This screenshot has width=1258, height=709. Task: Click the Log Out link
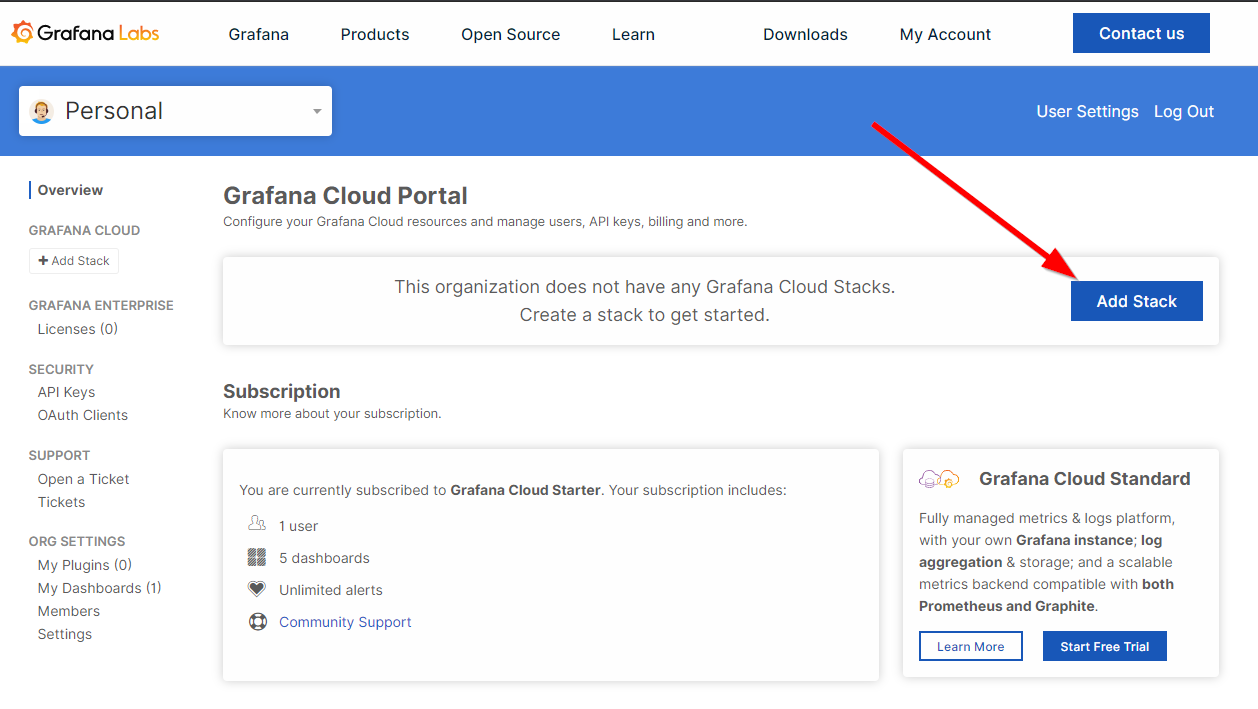pyautogui.click(x=1183, y=111)
